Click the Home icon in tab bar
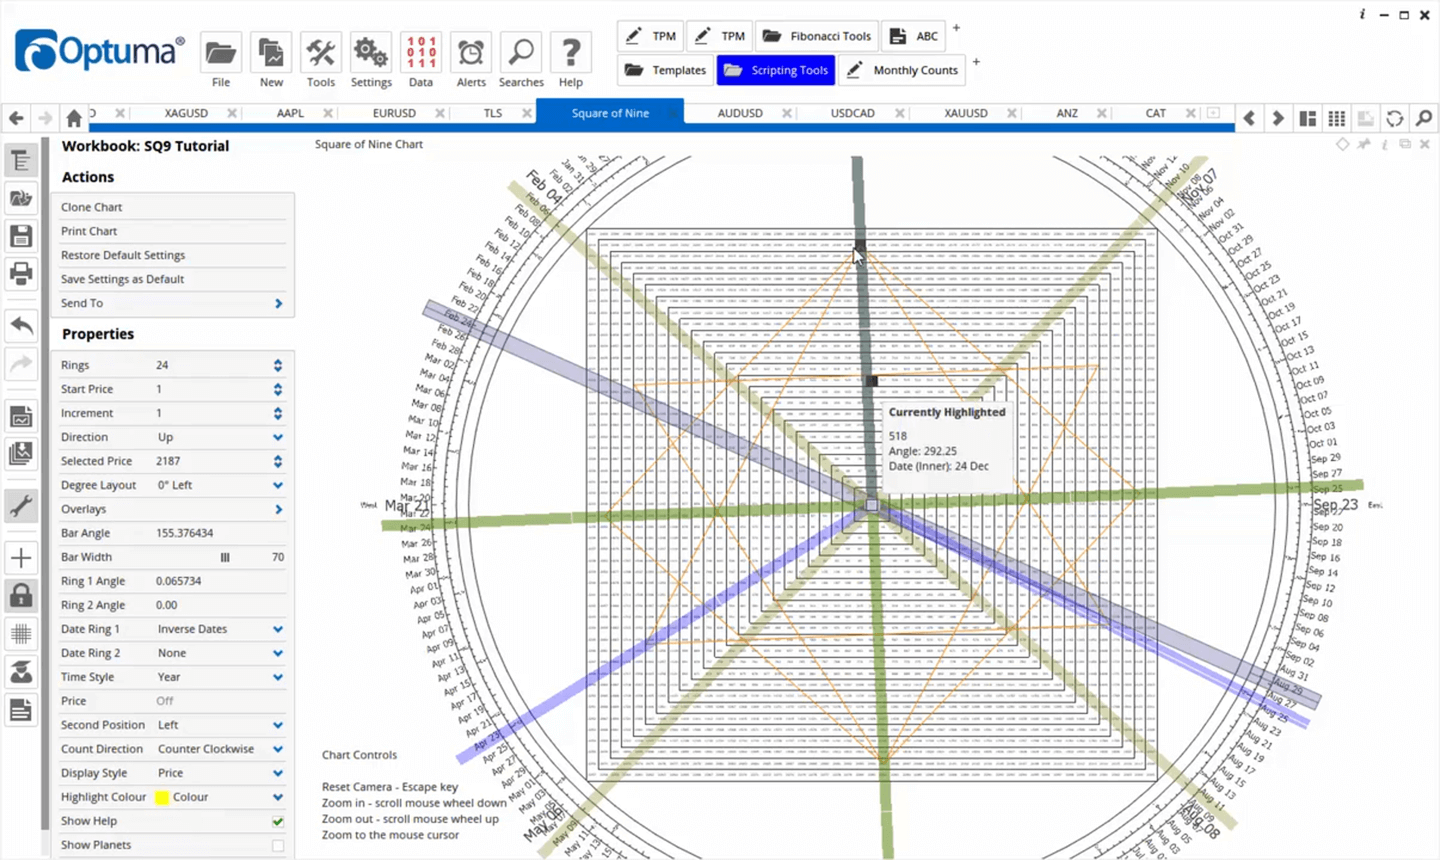 coord(74,118)
